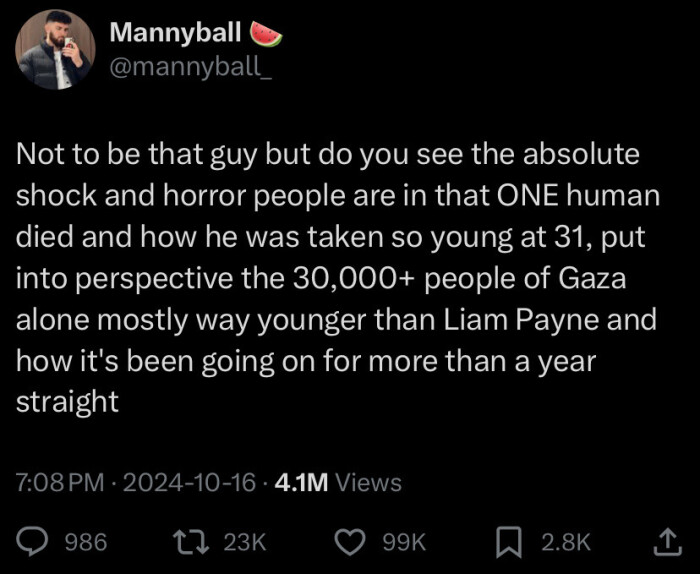This screenshot has height=574, width=700.
Task: Click the watermelon emoji next to Mannyball
Action: point(267,34)
